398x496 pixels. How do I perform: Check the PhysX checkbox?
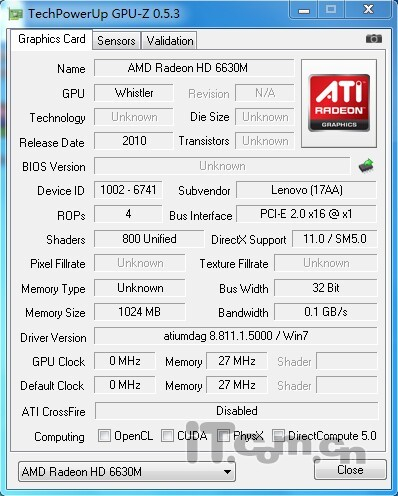click(x=223, y=436)
